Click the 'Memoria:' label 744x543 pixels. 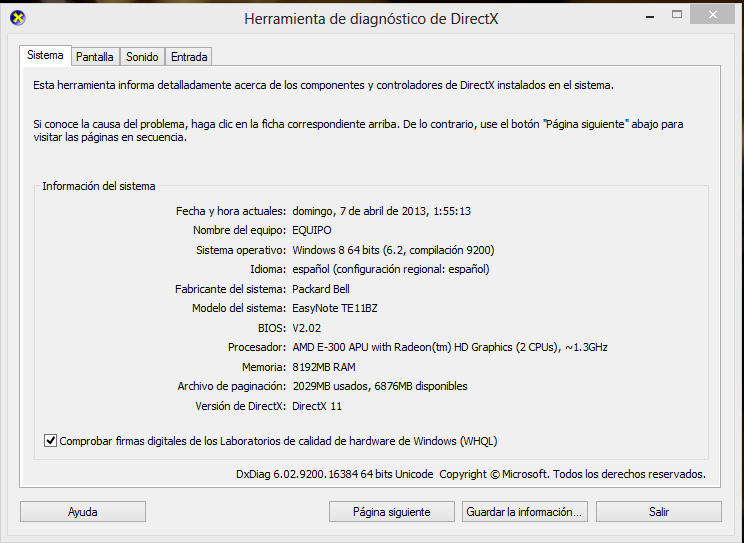coord(264,367)
